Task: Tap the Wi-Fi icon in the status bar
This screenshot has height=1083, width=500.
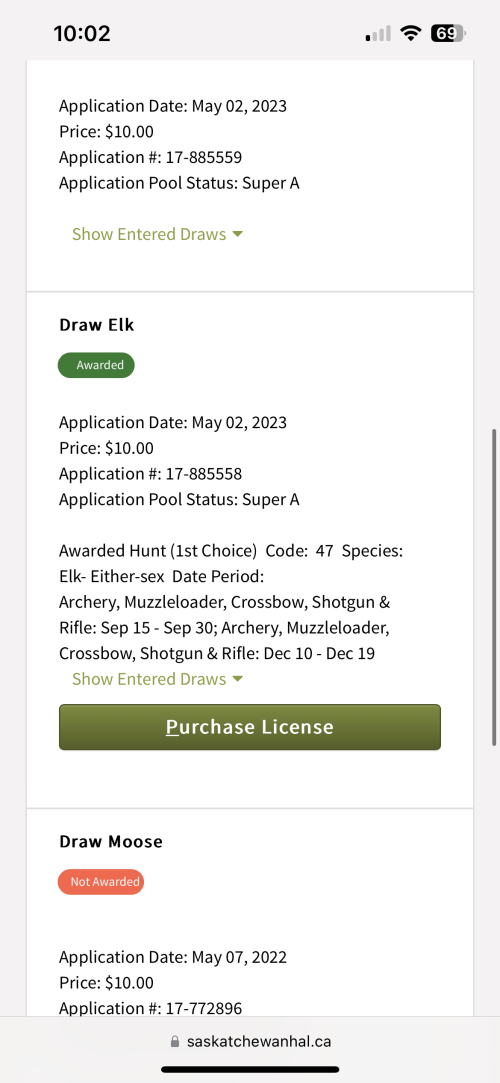Action: [412, 32]
